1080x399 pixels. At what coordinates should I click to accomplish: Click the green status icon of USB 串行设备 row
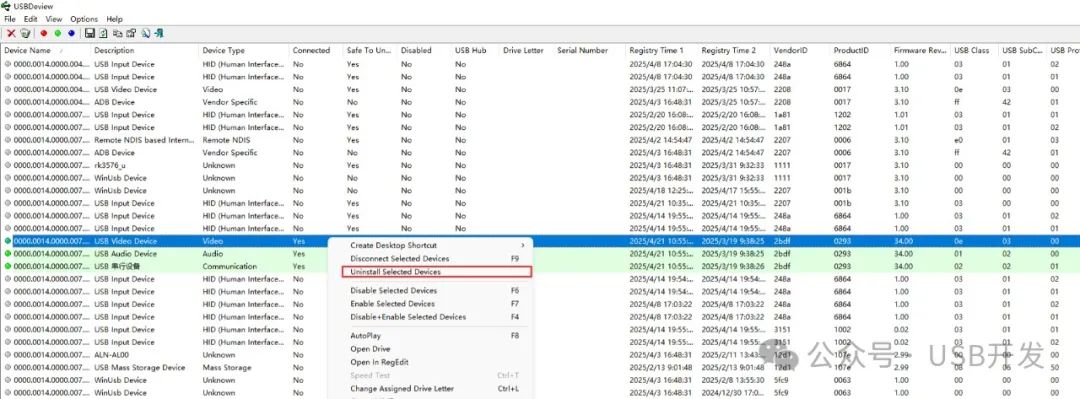pos(8,266)
